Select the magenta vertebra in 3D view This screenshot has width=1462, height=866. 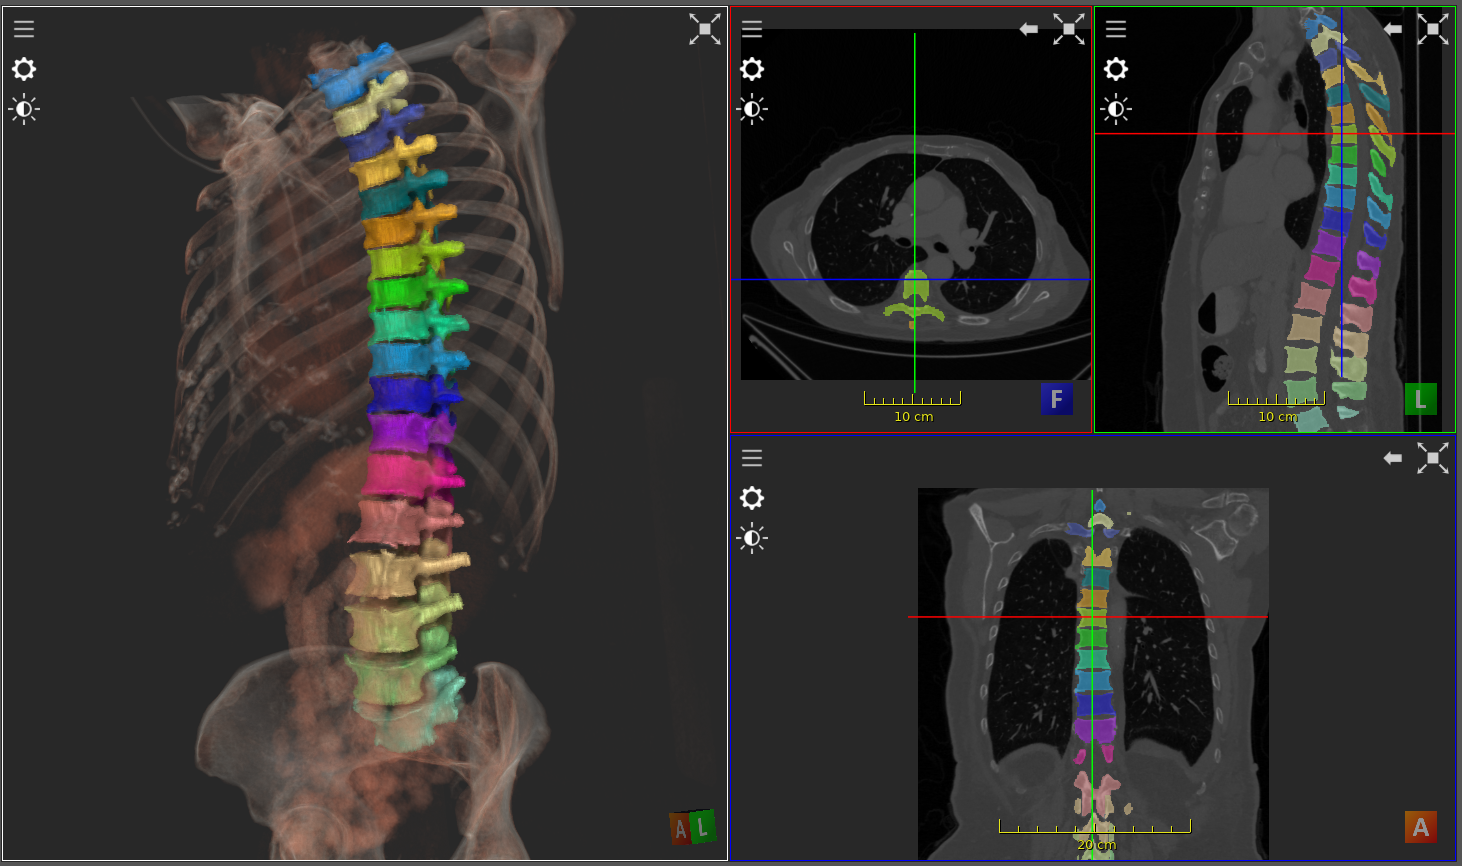tap(411, 474)
